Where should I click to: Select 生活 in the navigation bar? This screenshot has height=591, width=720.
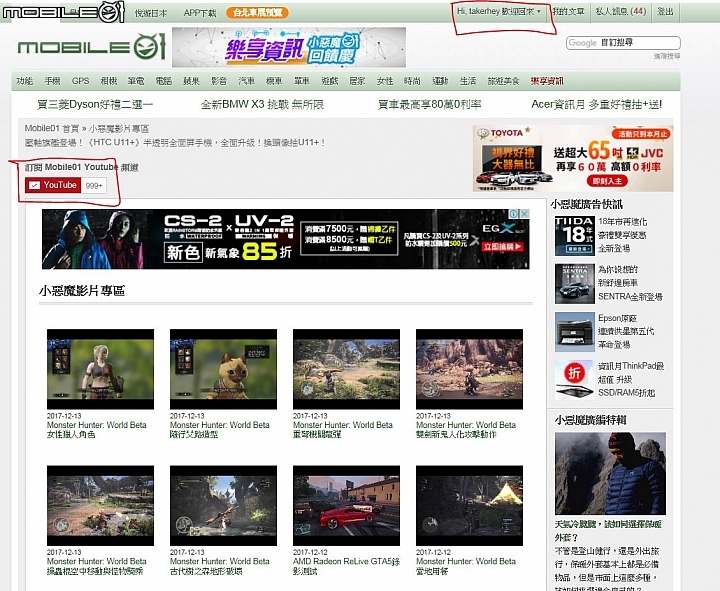pyautogui.click(x=468, y=81)
